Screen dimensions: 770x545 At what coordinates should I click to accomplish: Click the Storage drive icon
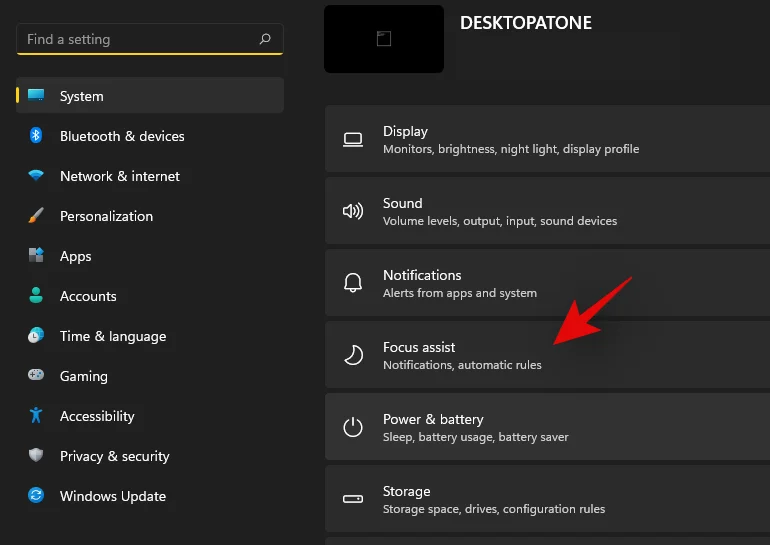(x=353, y=499)
